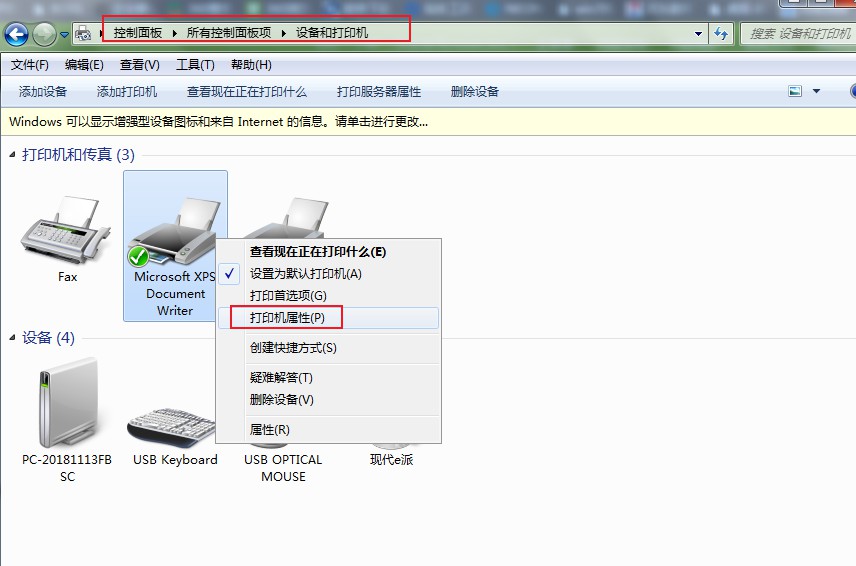The image size is (856, 566).
Task: Click the yellow Windows information bar
Action: (x=428, y=122)
